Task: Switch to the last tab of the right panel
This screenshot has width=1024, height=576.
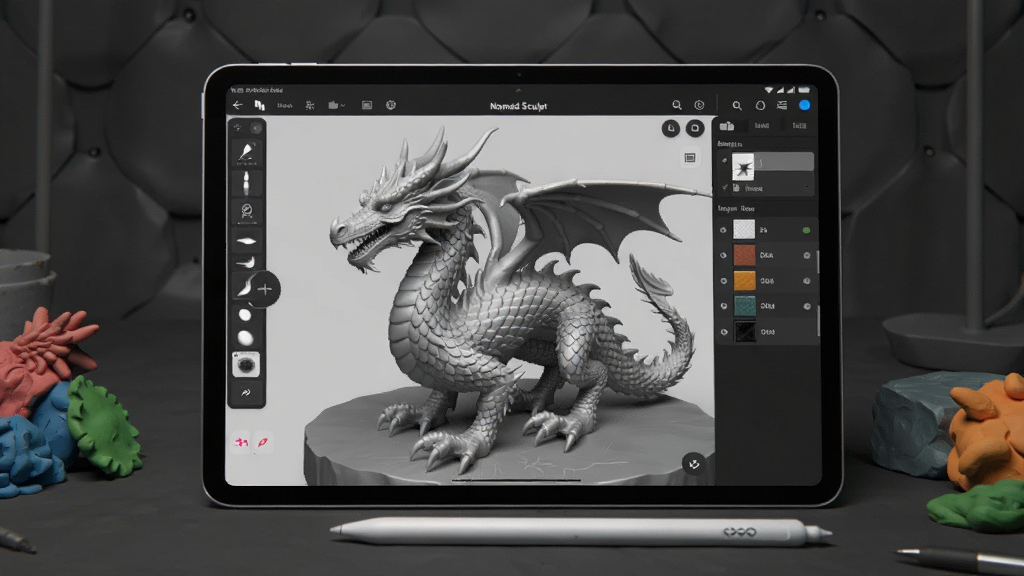Action: pos(799,126)
